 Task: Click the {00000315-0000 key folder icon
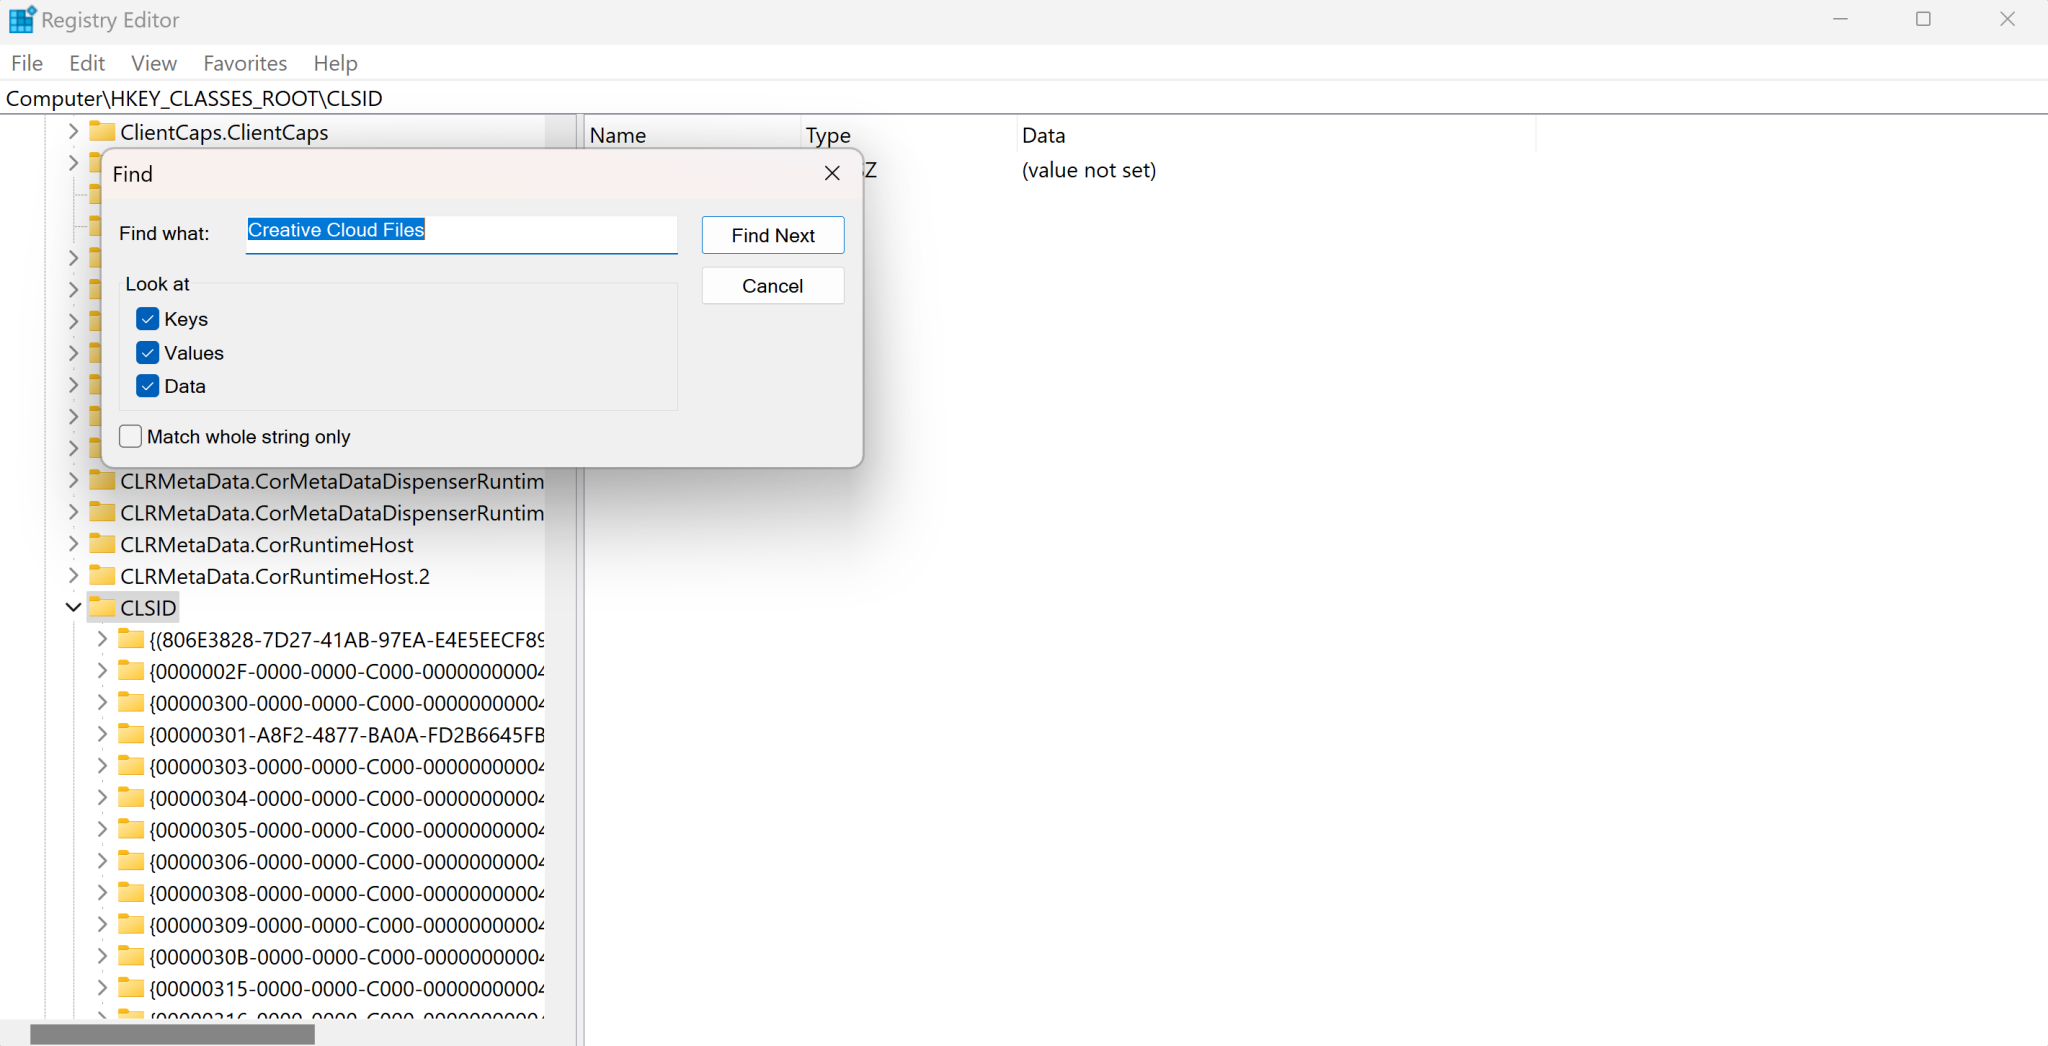pos(131,988)
